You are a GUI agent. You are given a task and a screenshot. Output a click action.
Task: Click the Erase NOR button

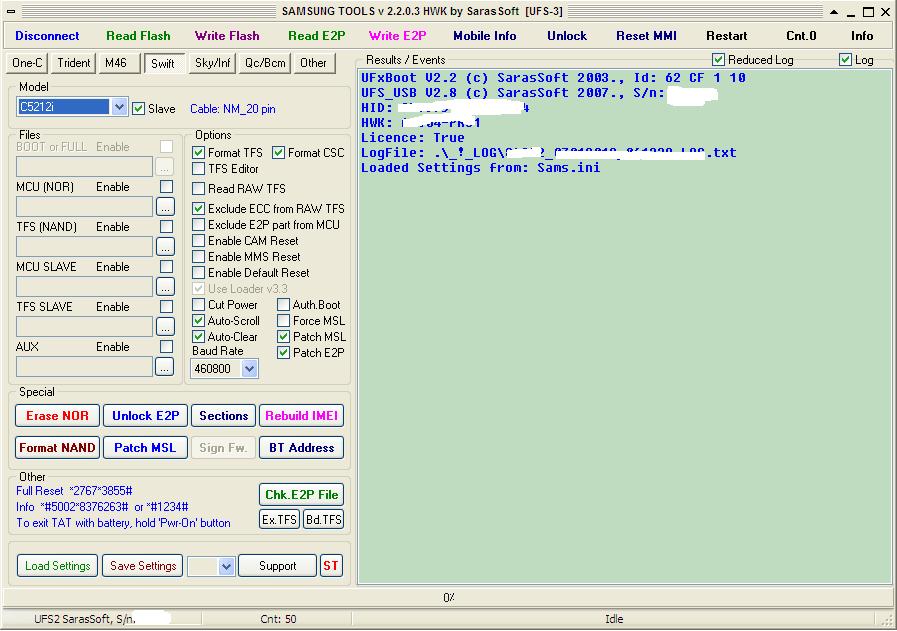57,416
